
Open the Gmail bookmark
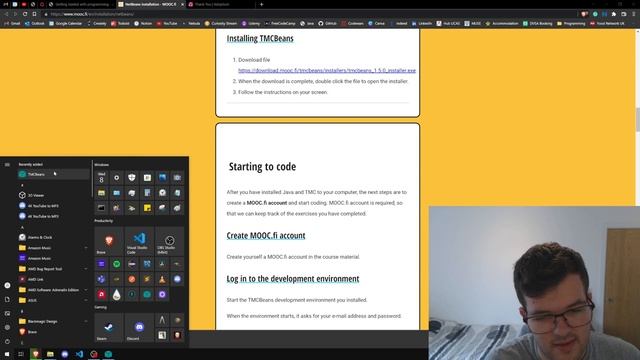[x=12, y=24]
